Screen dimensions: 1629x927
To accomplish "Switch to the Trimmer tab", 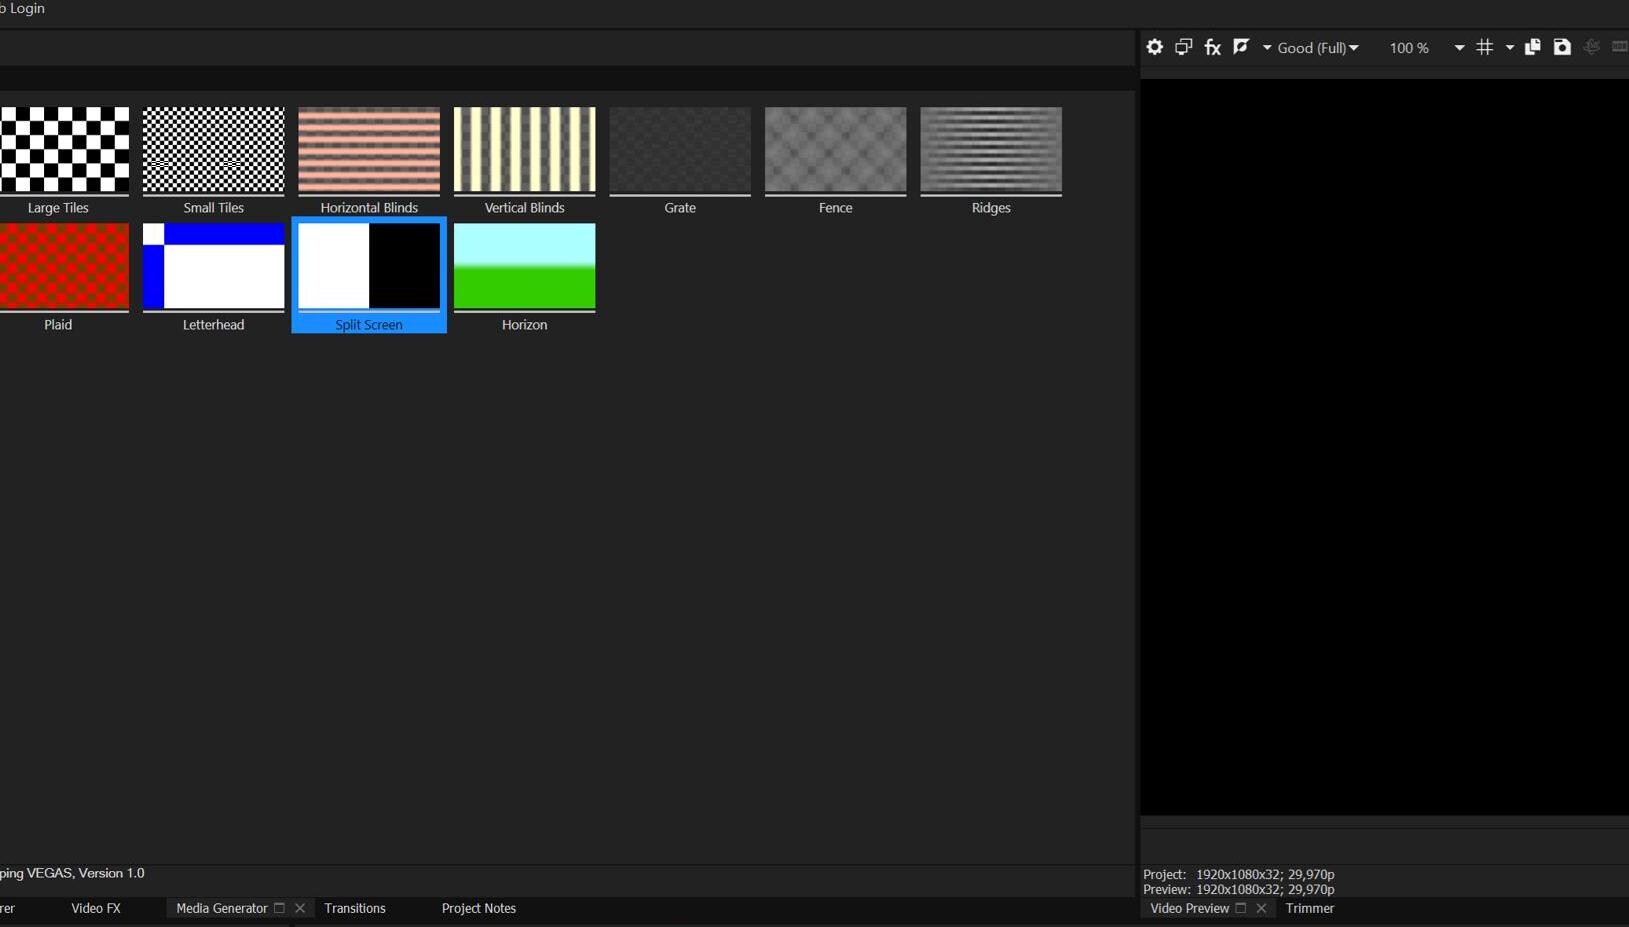I will point(1310,908).
